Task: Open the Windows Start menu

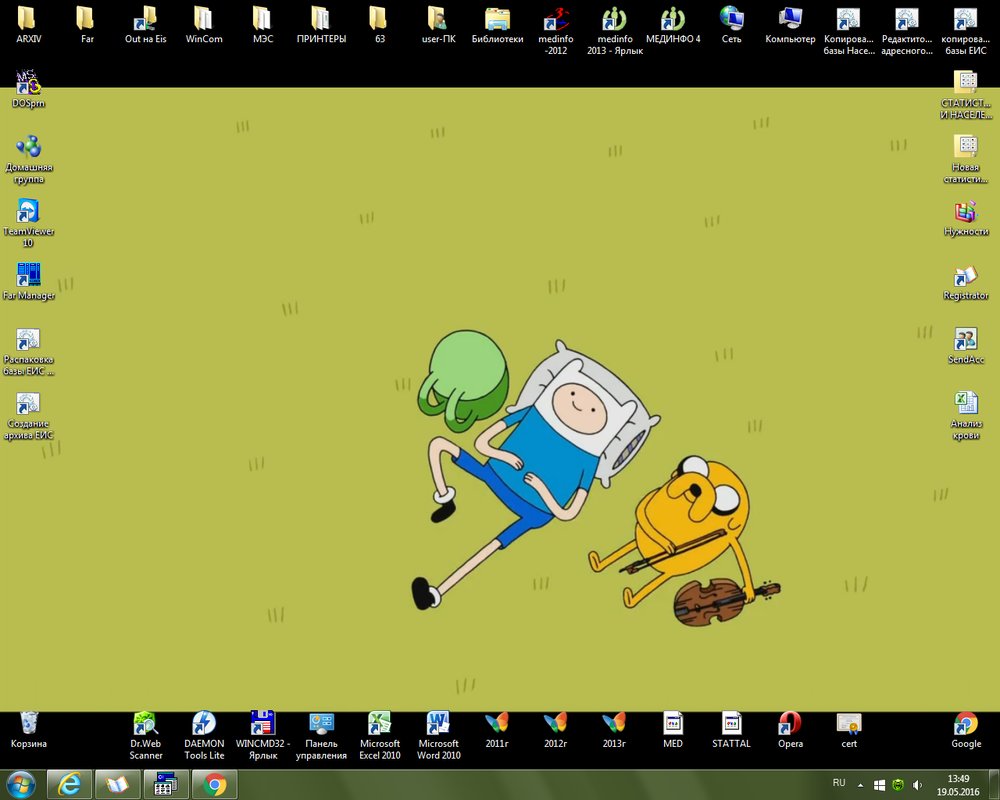Action: tap(20, 784)
